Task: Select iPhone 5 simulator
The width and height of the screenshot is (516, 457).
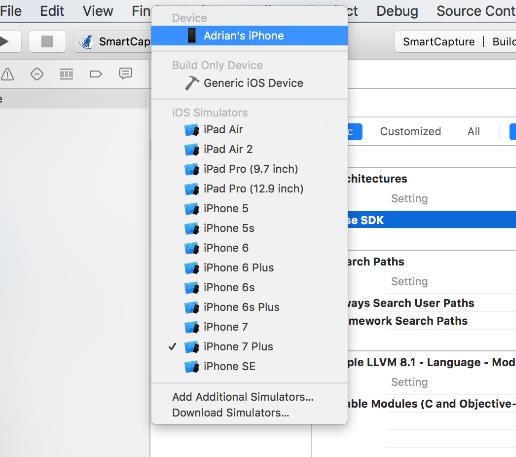Action: [x=249, y=208]
